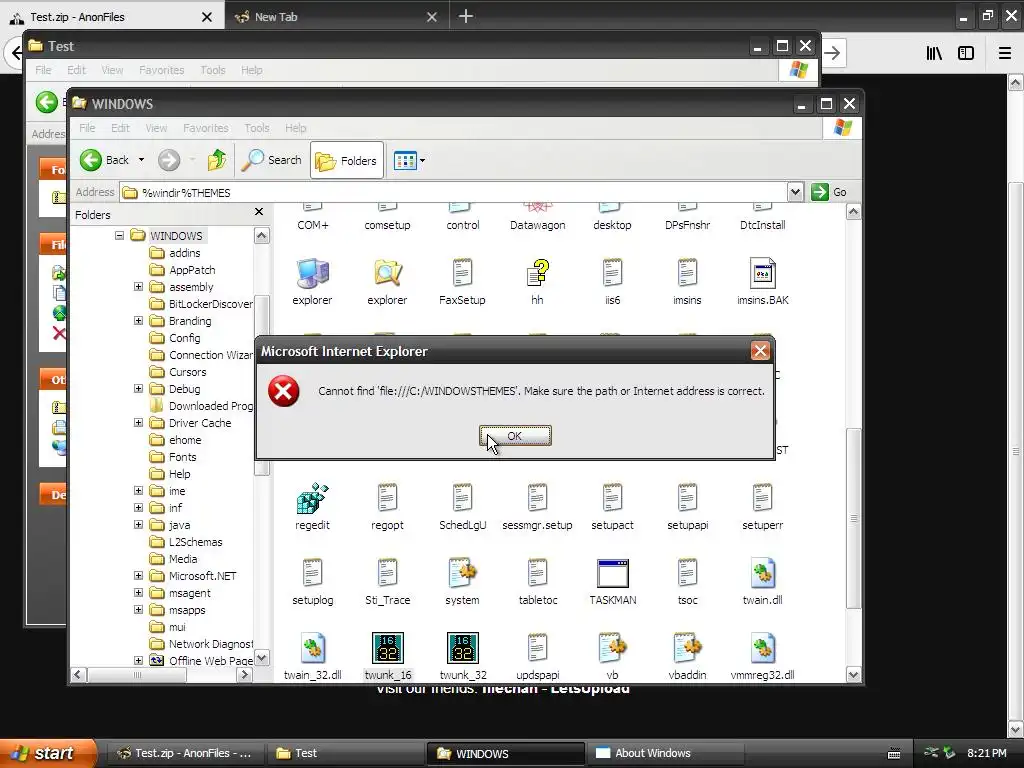Viewport: 1024px width, 768px height.
Task: Close the Microsoft Internet Explorer error dialog
Action: tap(760, 351)
